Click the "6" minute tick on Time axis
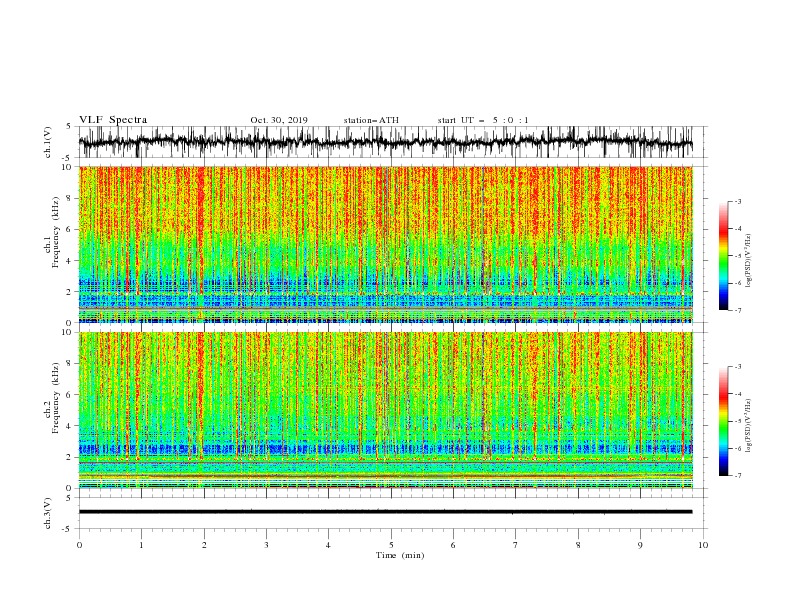Image resolution: width=792 pixels, height=612 pixels. point(453,545)
